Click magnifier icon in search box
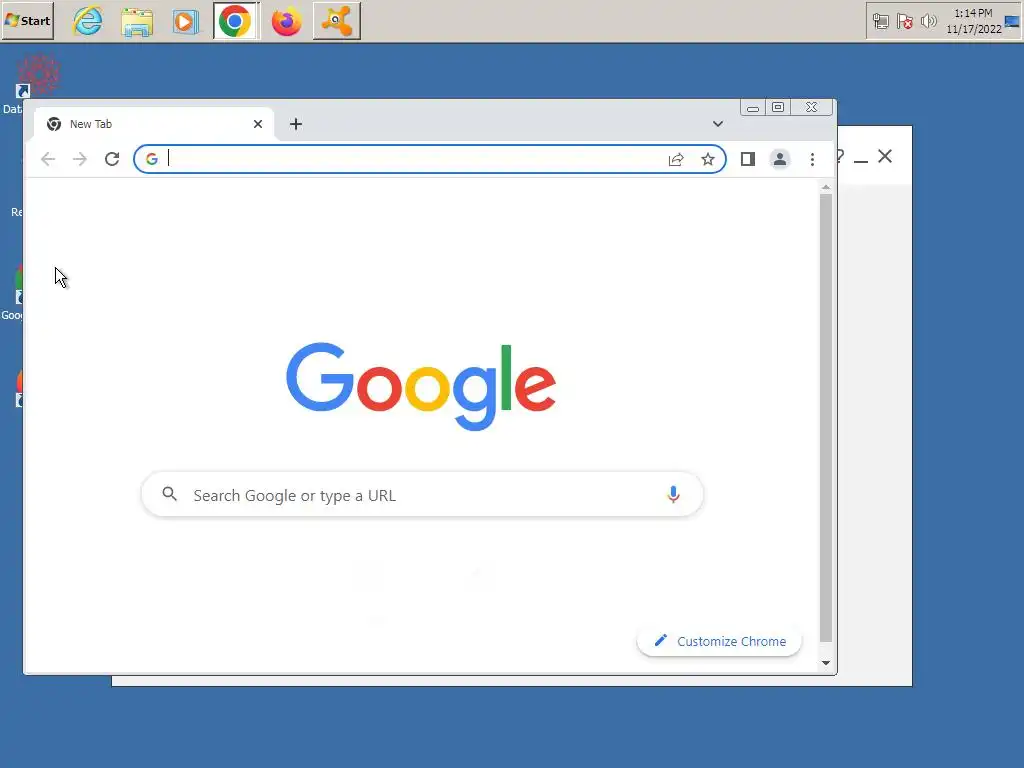Image resolution: width=1024 pixels, height=768 pixels. point(170,494)
